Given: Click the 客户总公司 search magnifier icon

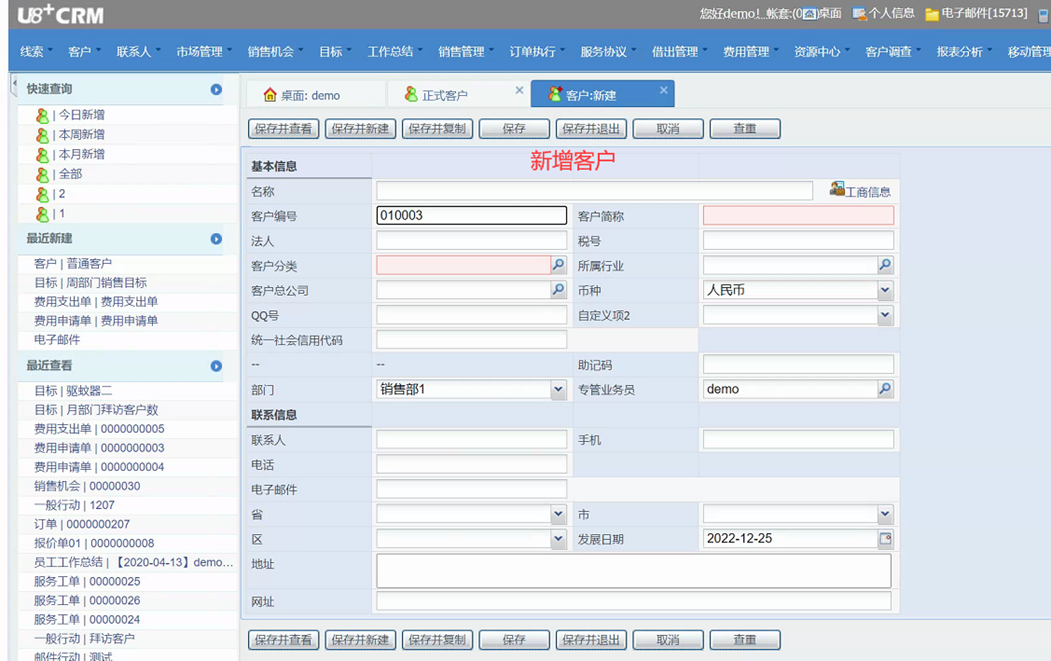Looking at the screenshot, I should click(x=558, y=290).
